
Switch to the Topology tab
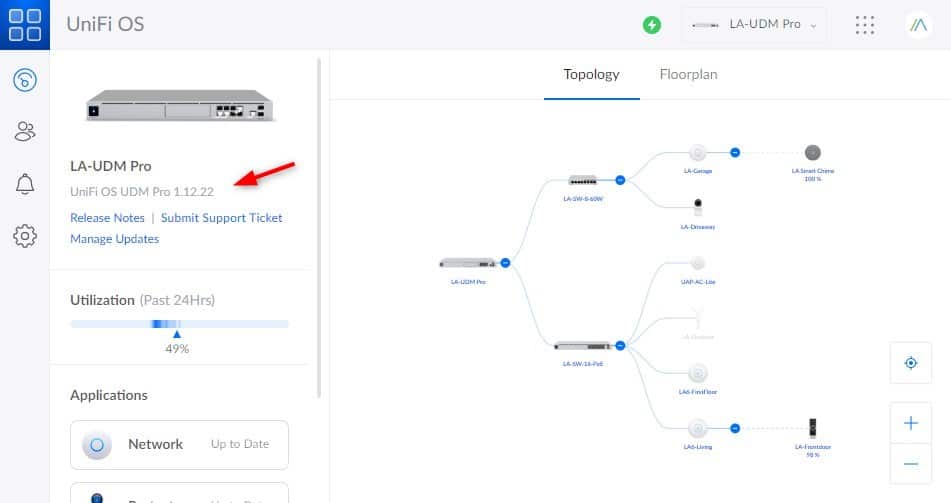tap(591, 75)
